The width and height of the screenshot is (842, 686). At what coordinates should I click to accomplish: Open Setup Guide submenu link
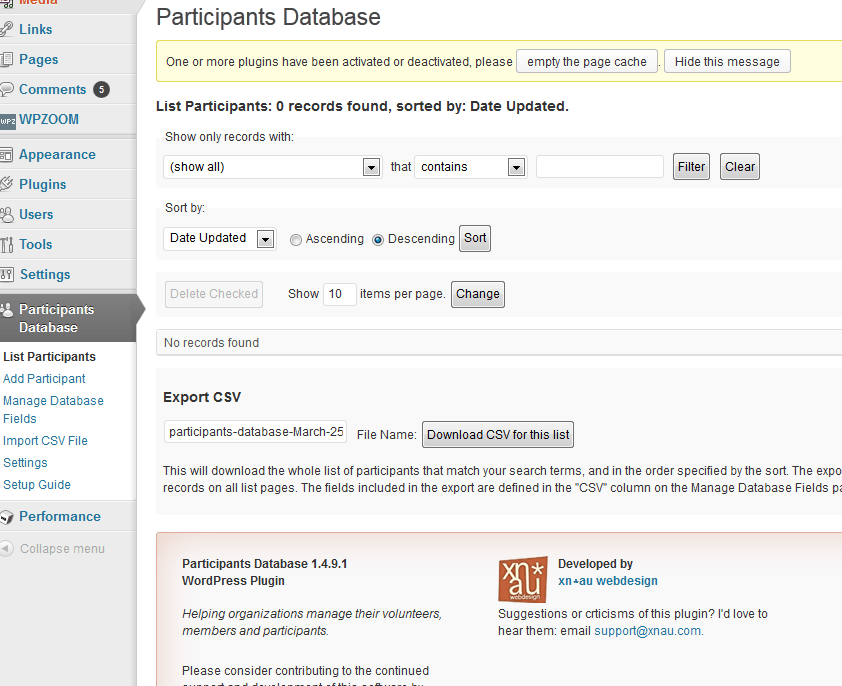click(37, 485)
